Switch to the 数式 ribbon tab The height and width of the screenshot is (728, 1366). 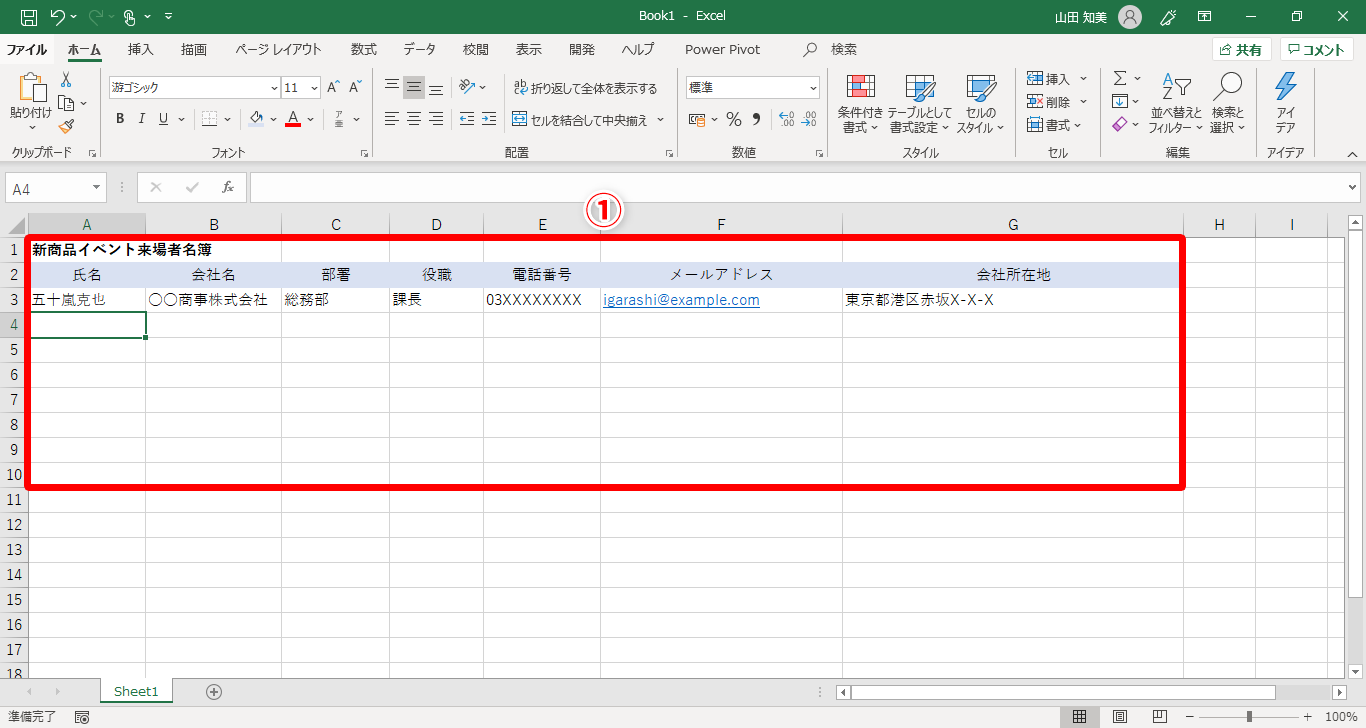(x=364, y=49)
